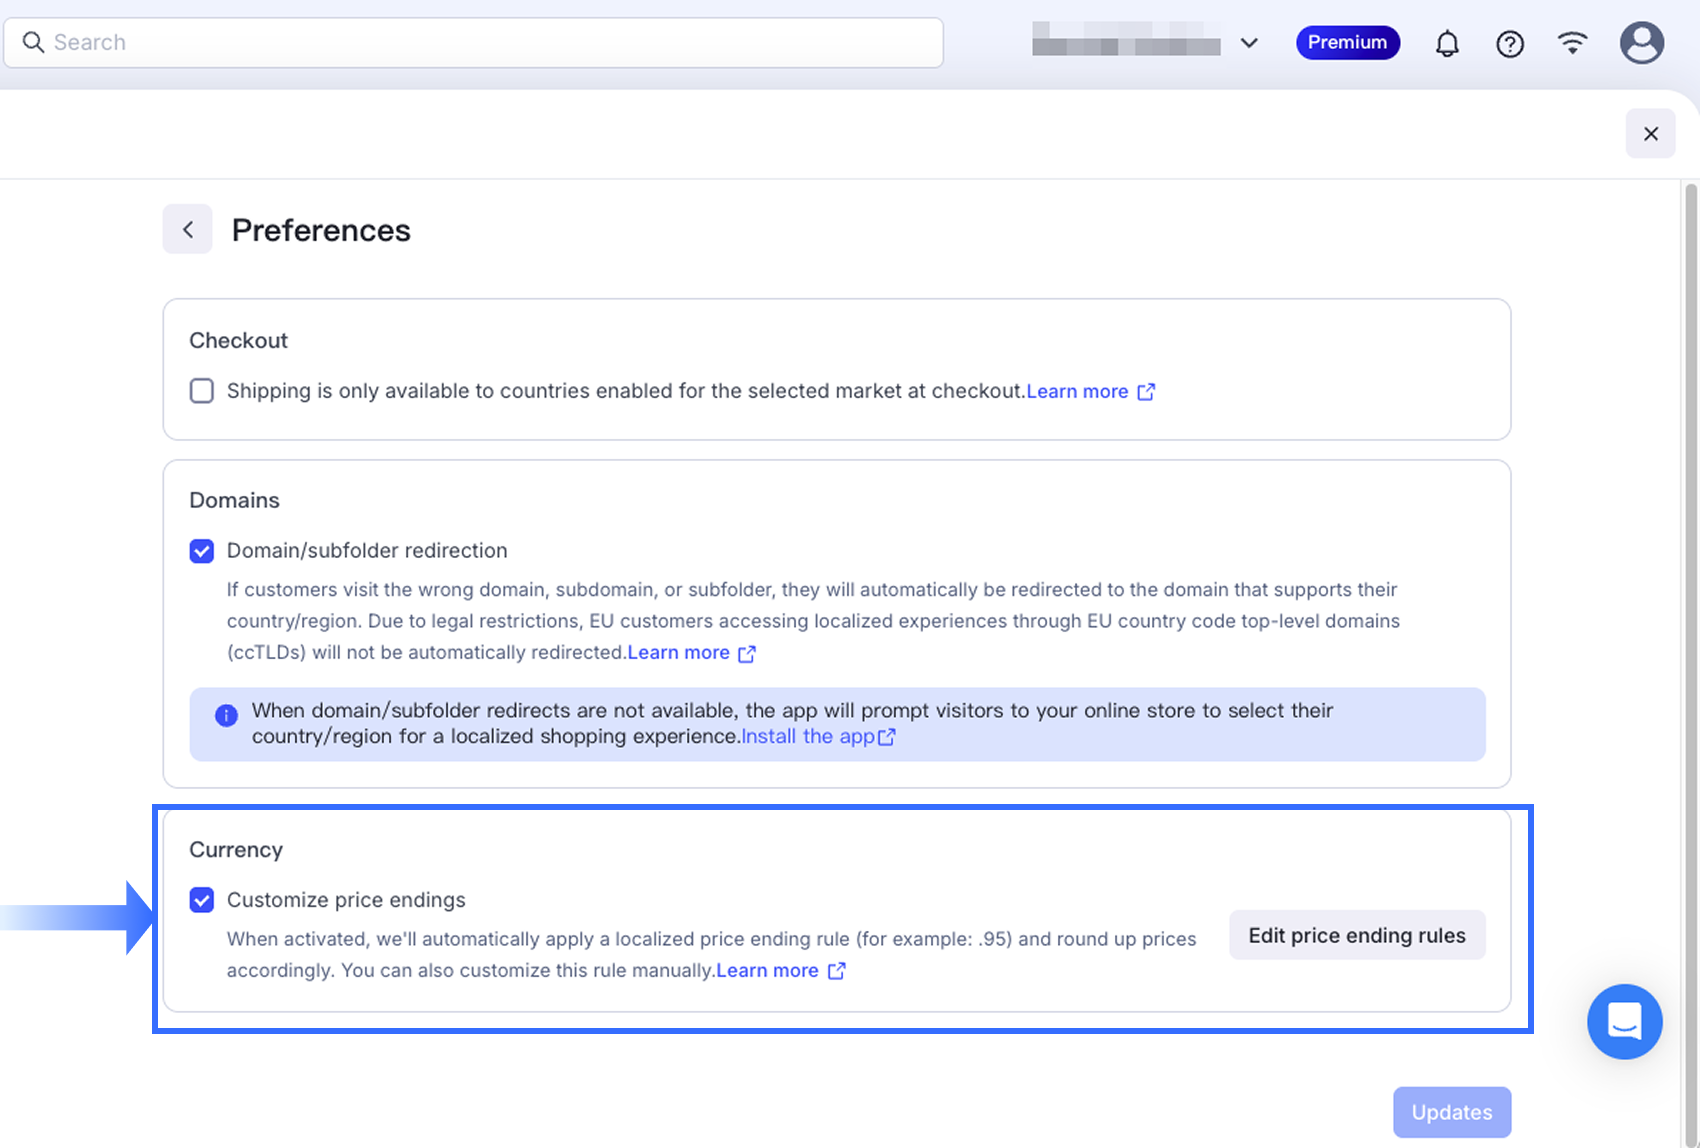Image resolution: width=1700 pixels, height=1148 pixels.
Task: Open the chat support widget
Action: point(1624,1021)
